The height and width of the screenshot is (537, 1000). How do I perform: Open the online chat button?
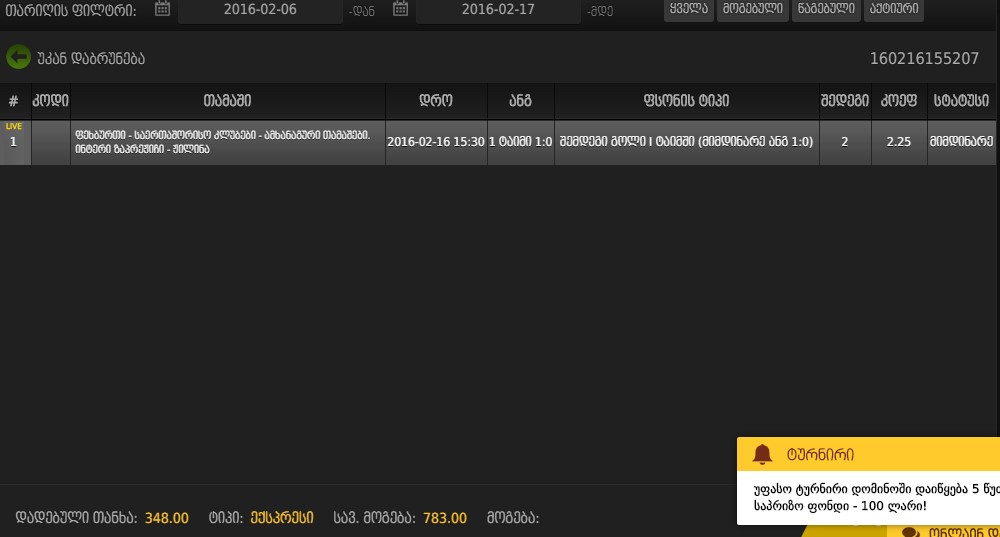944,531
